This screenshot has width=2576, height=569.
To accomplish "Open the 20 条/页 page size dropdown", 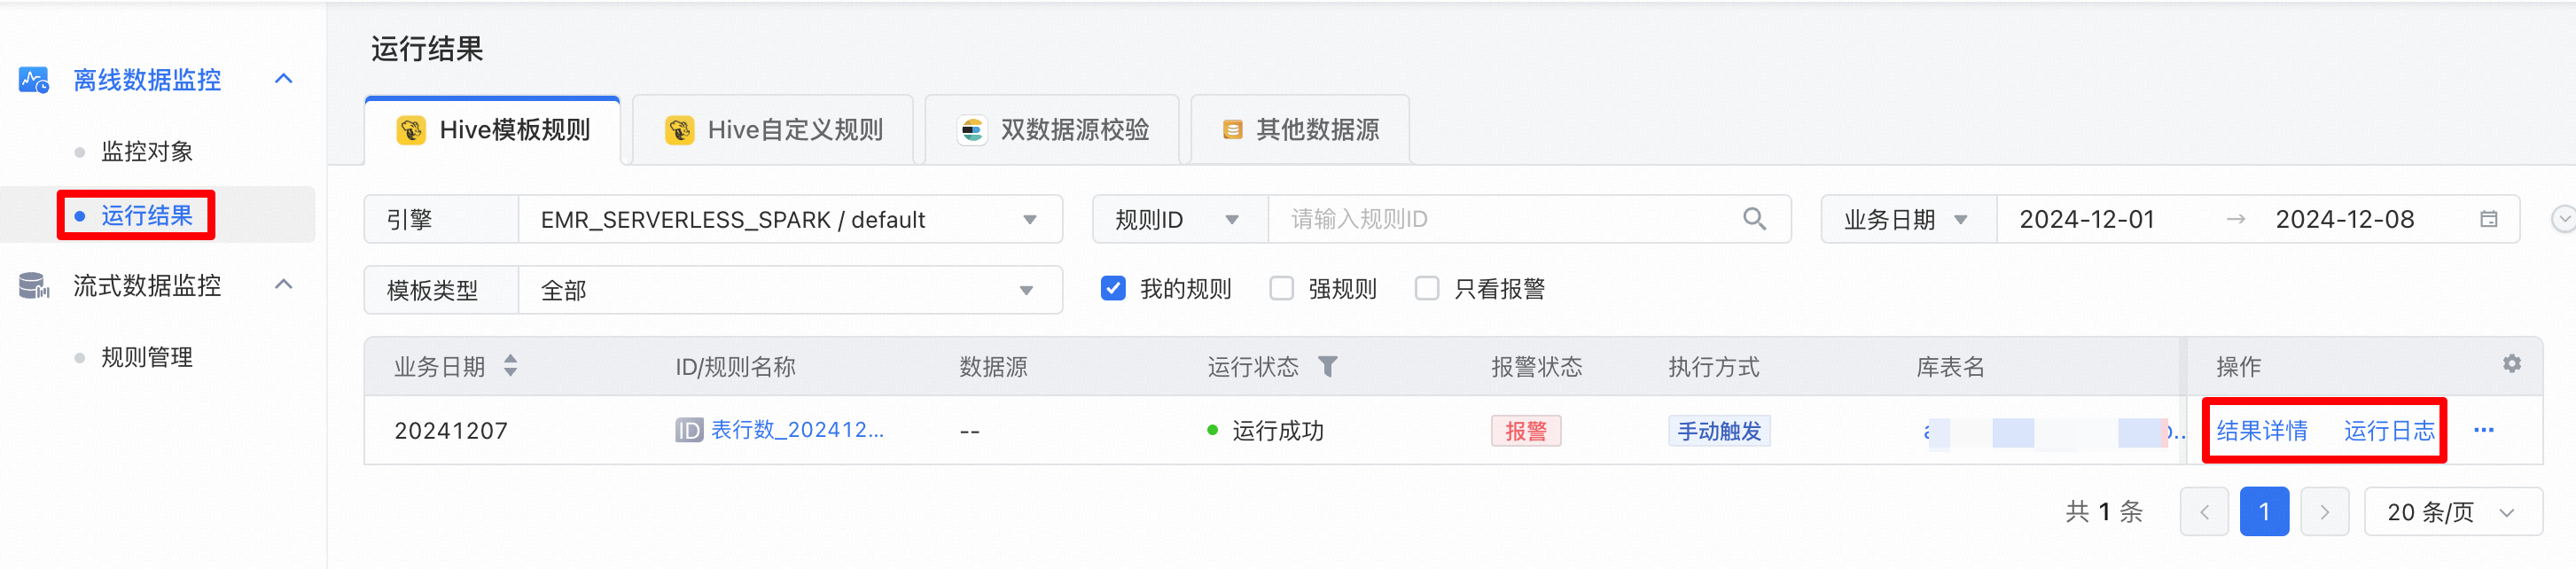I will point(2452,512).
